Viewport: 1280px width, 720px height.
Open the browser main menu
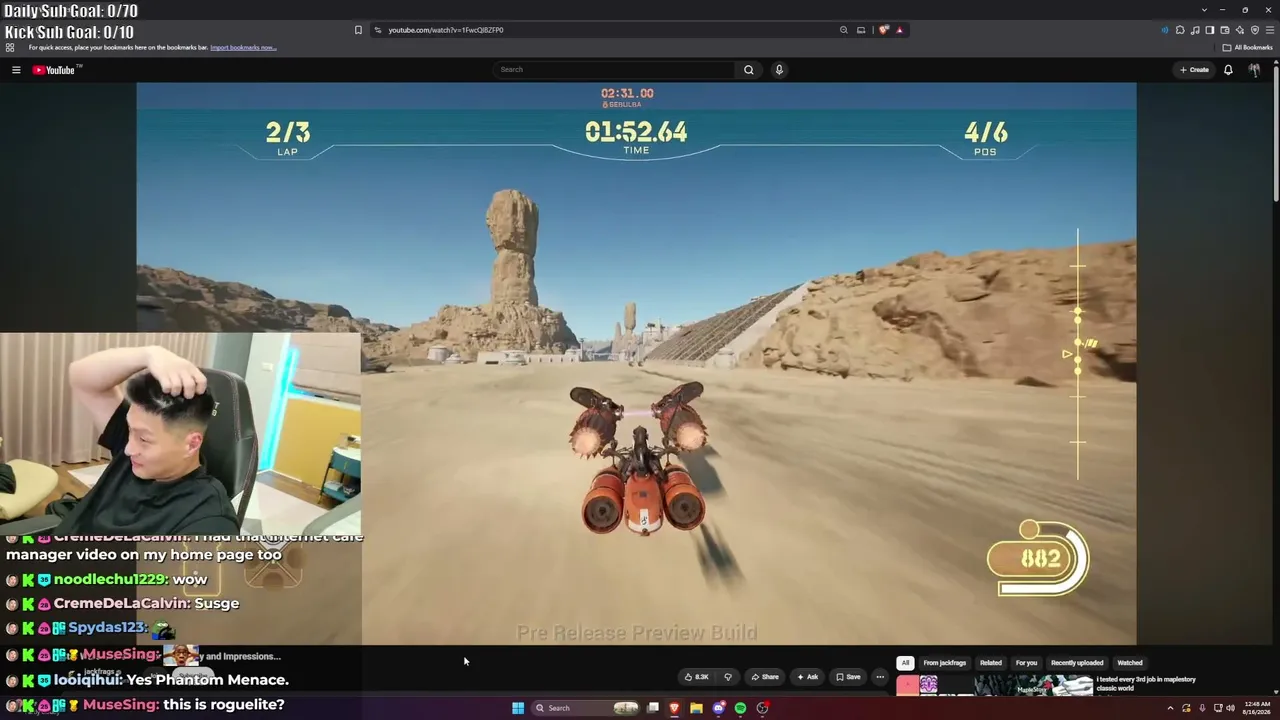(x=1270, y=30)
